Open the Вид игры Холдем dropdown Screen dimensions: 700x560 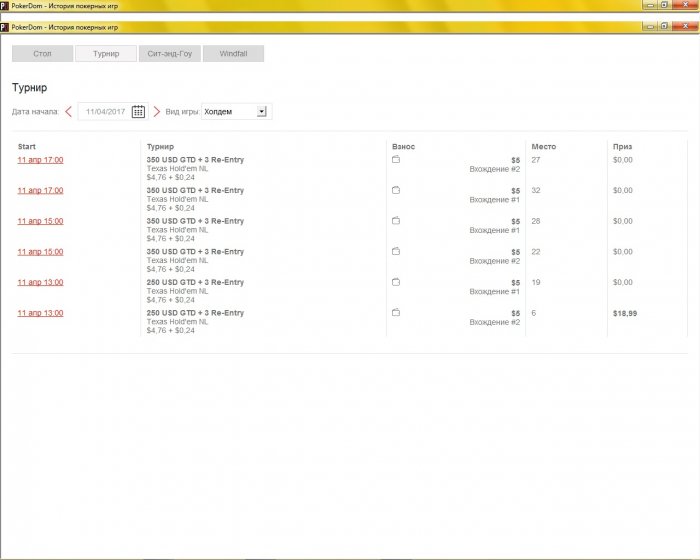click(x=237, y=112)
